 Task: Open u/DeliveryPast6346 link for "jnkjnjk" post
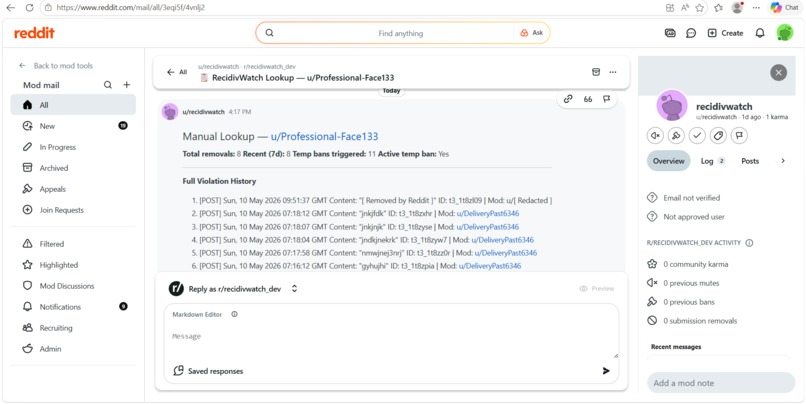click(488, 227)
